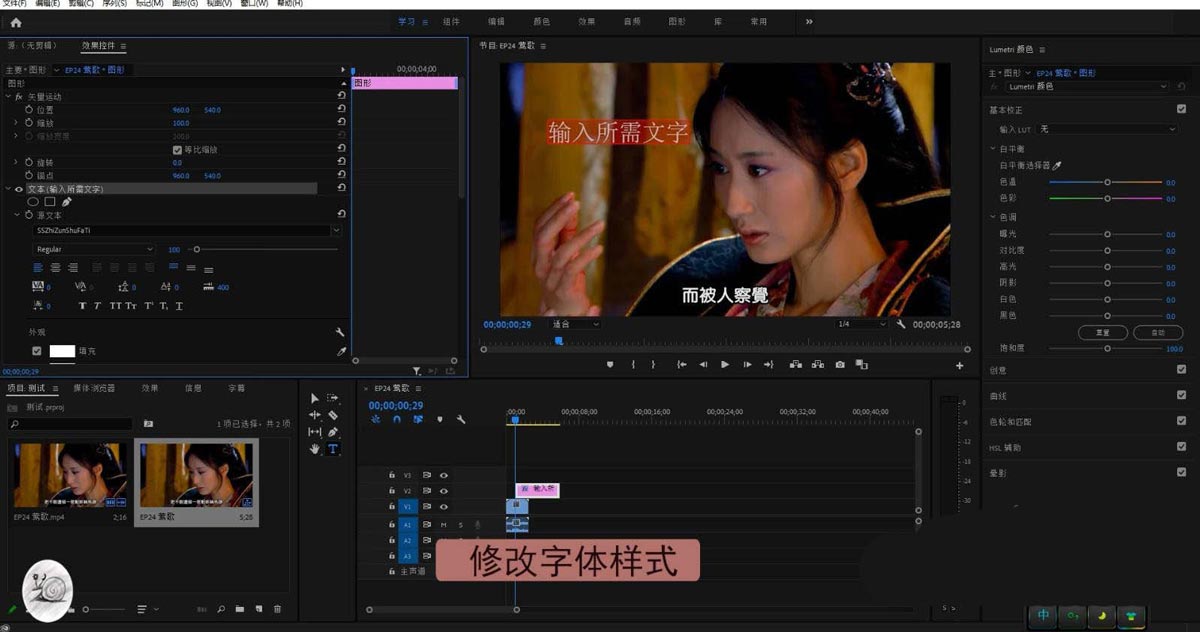1200x632 pixels.
Task: Toggle 填充 fill checkbox
Action: click(x=37, y=351)
